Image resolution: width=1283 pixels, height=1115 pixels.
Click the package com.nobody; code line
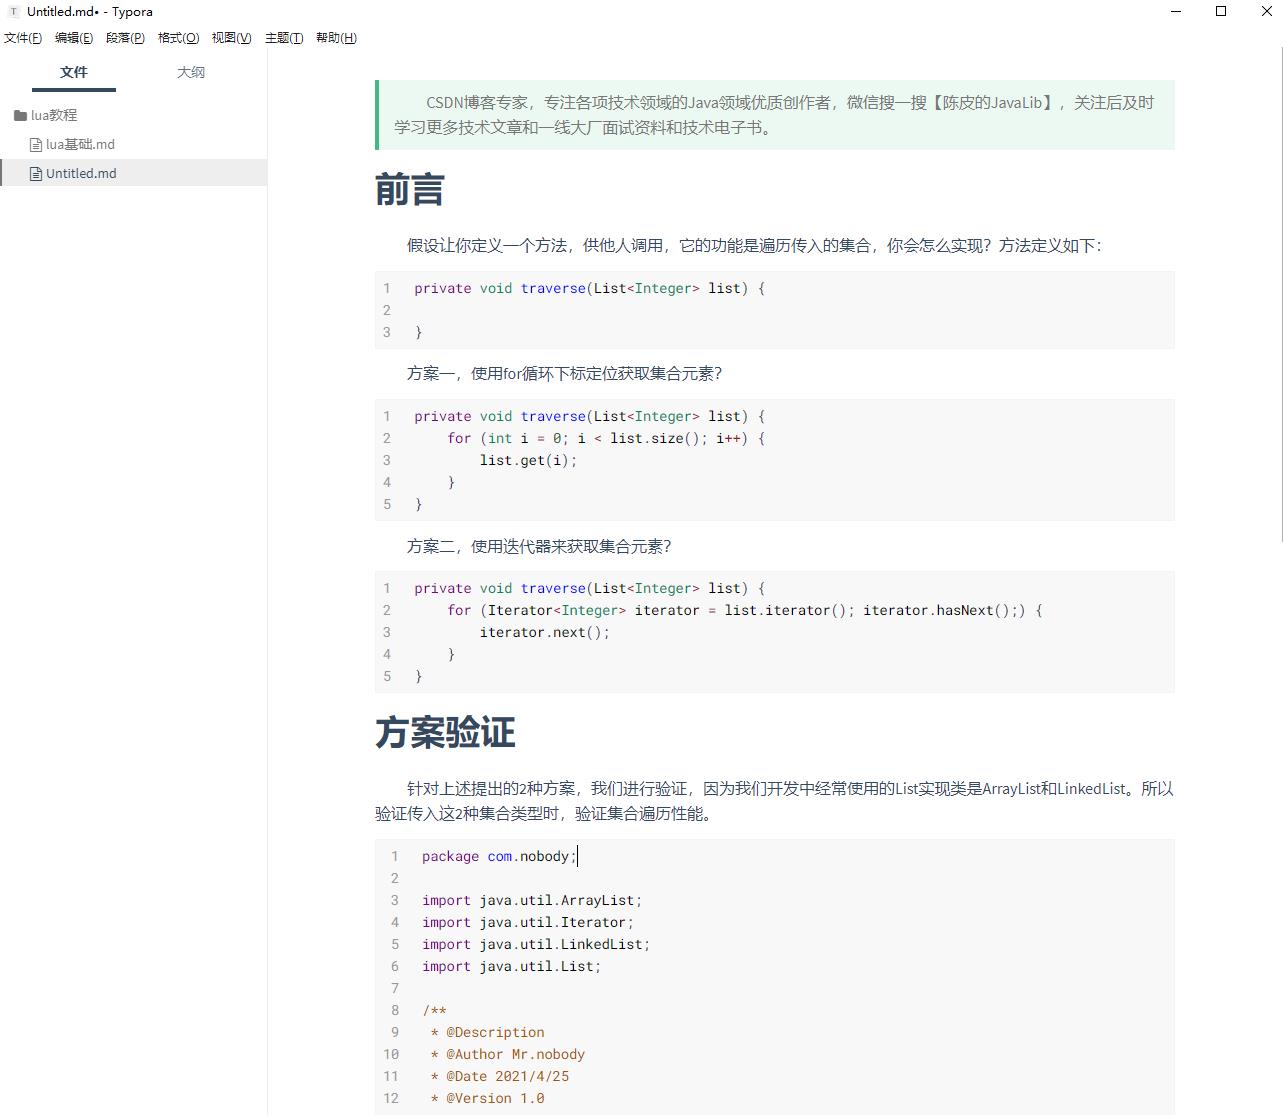pos(499,856)
